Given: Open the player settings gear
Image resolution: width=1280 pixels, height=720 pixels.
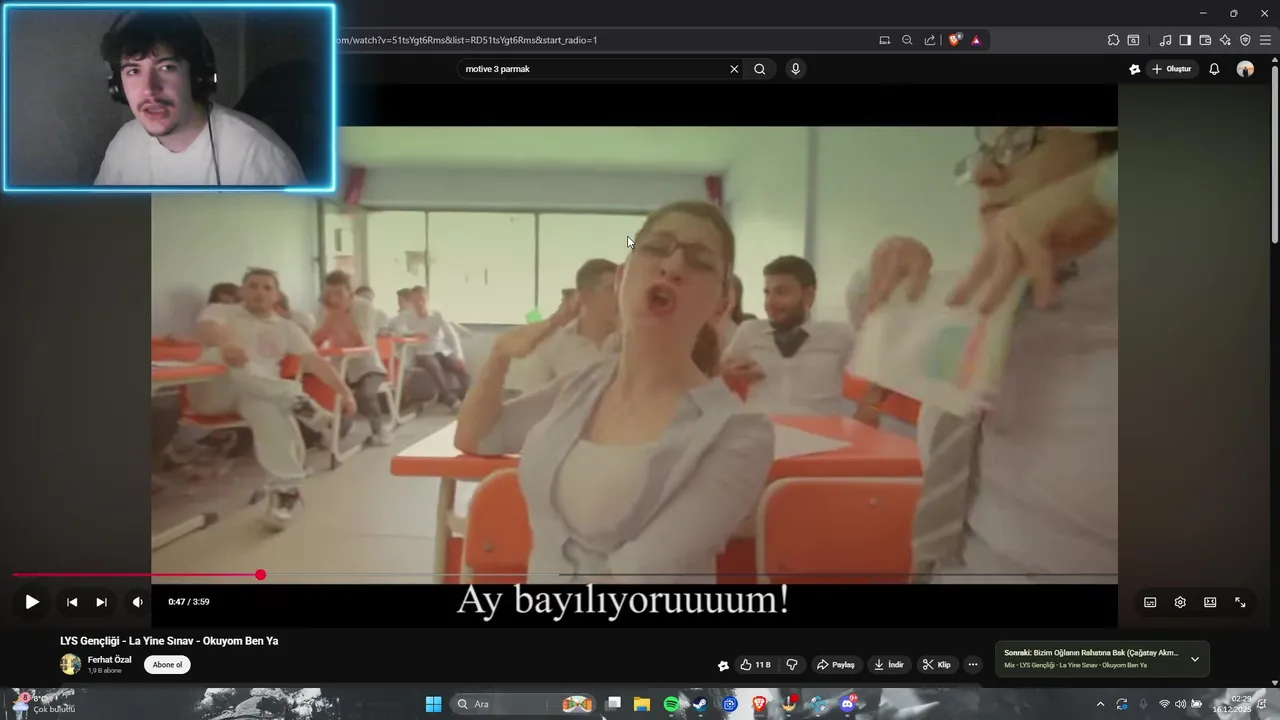Looking at the screenshot, I should (1180, 602).
